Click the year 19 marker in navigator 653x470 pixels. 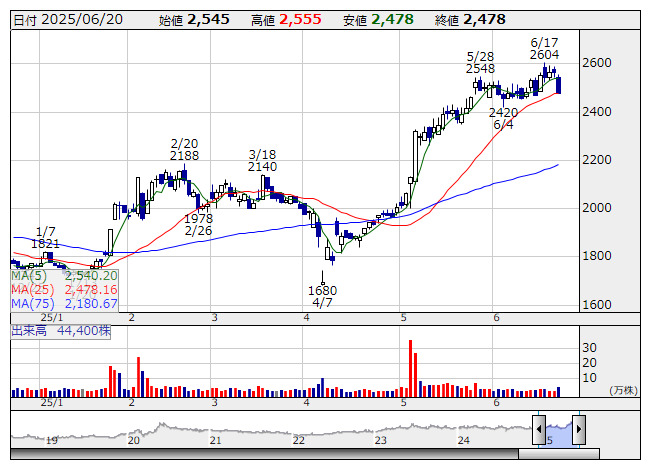[51, 440]
